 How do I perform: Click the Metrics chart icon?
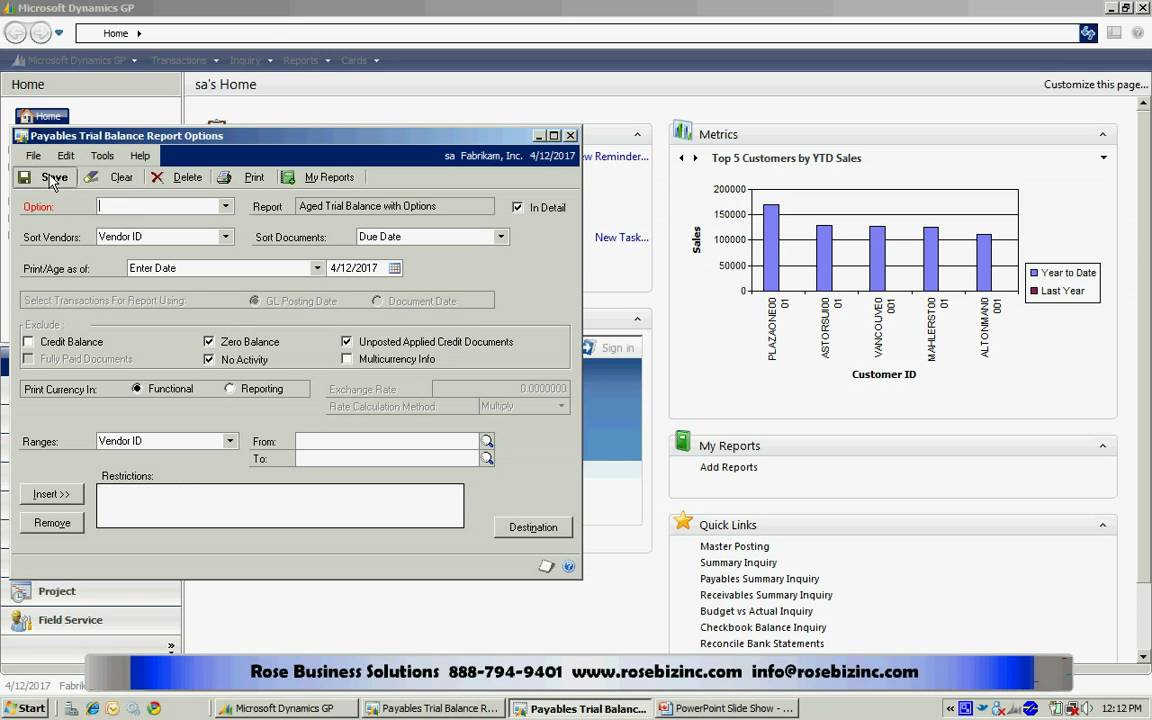(683, 131)
